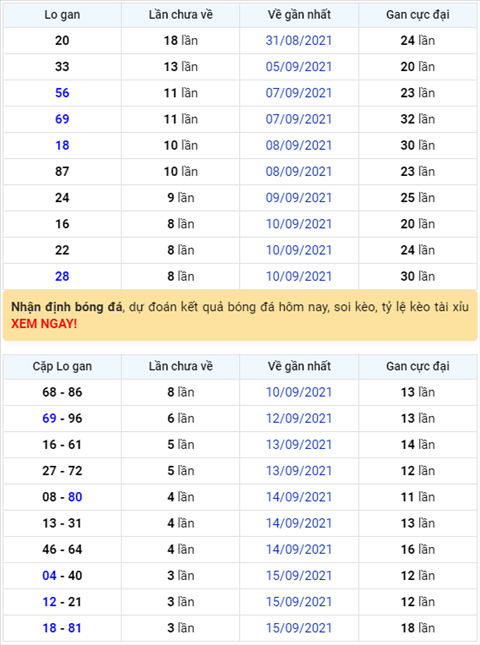Open the 08/09/2021 date in row 87
480x645 pixels.
pos(299,172)
